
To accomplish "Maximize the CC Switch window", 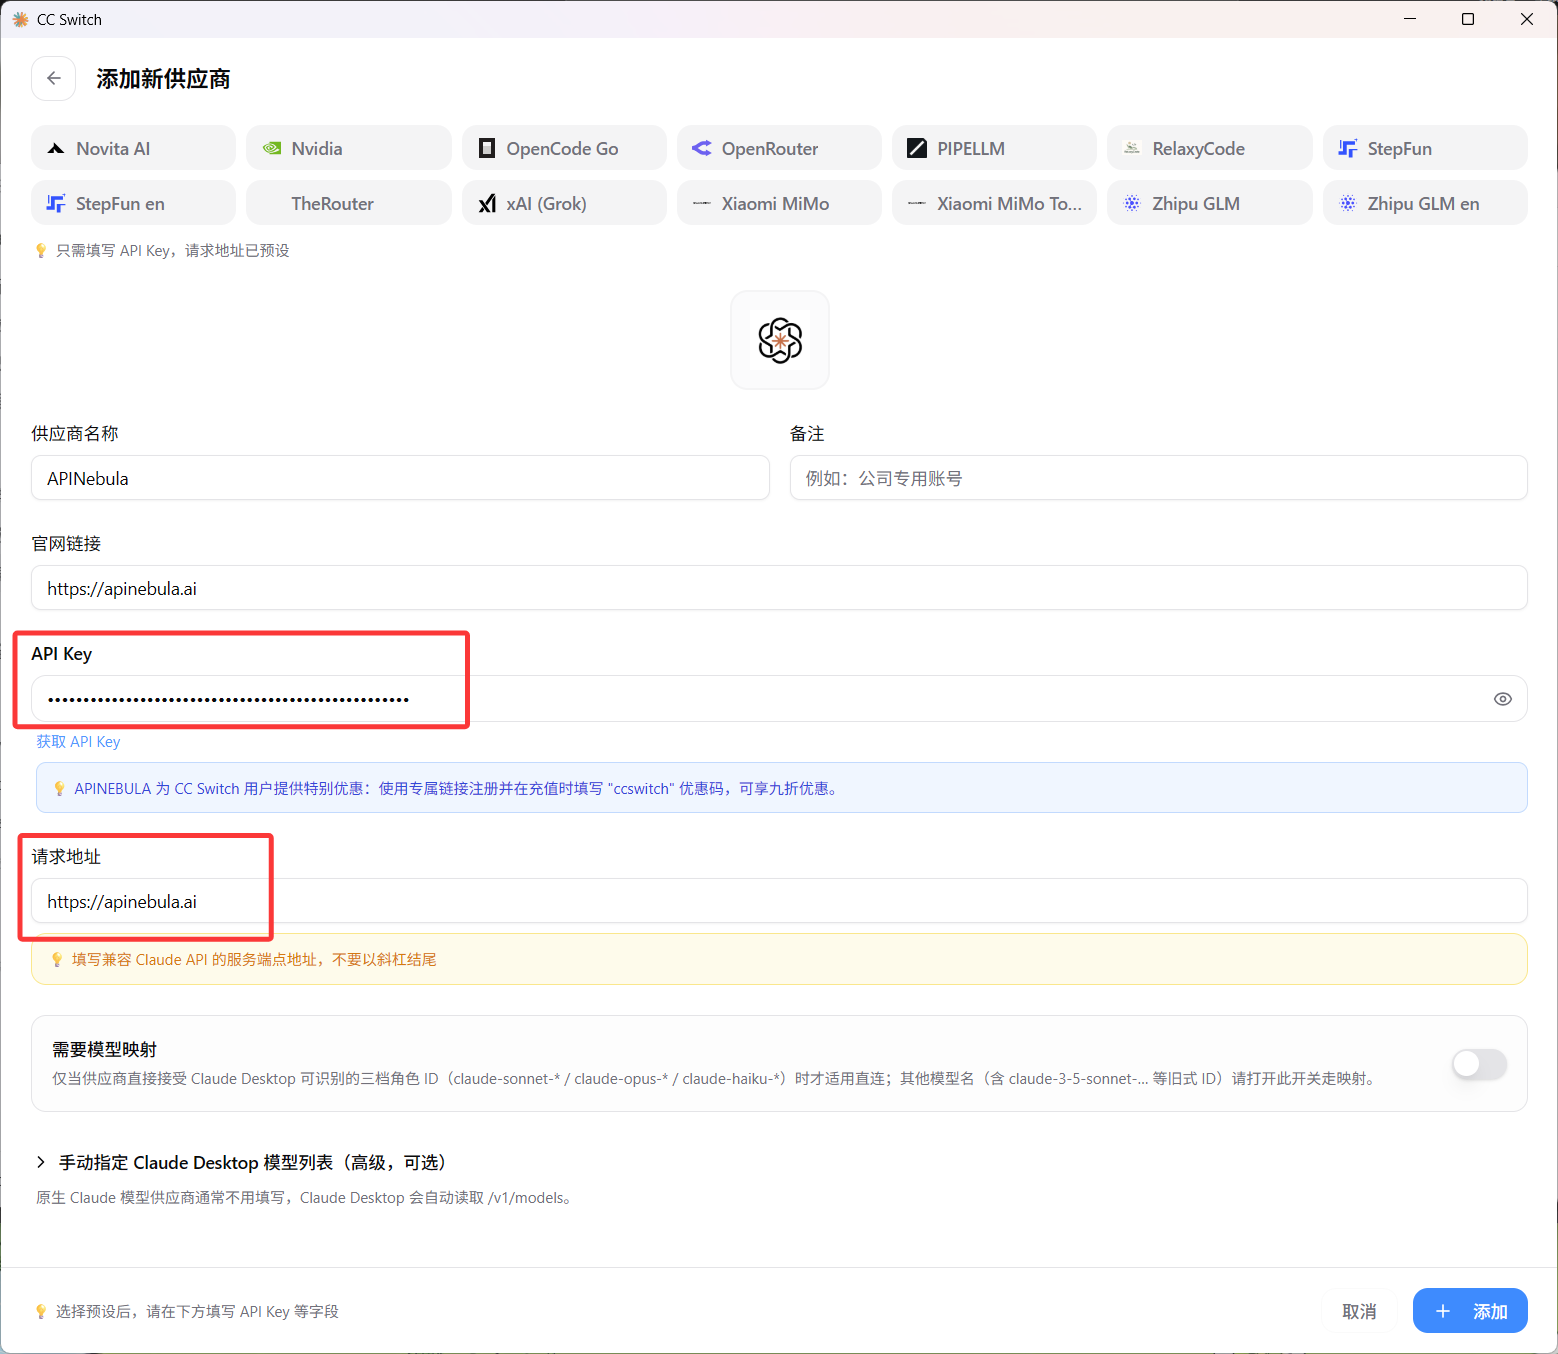I will click(1468, 19).
